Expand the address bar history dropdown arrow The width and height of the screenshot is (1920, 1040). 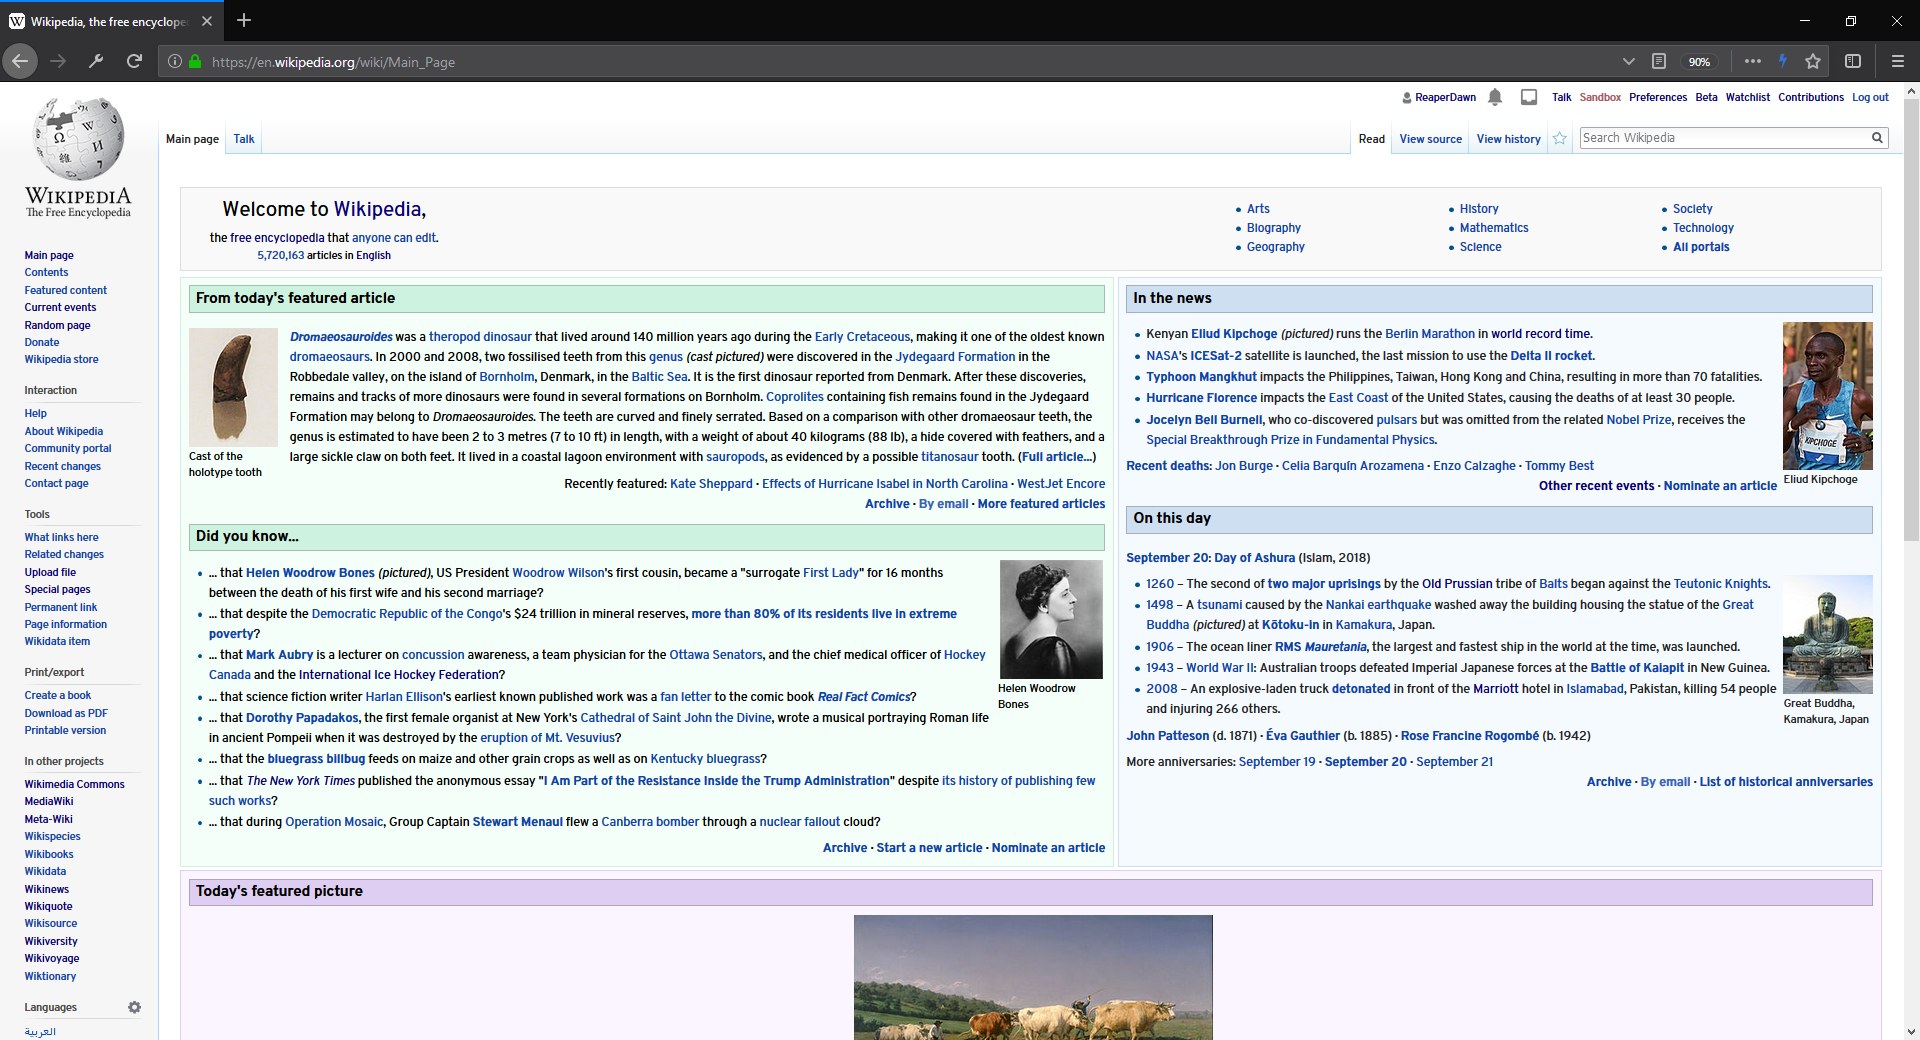click(1628, 61)
